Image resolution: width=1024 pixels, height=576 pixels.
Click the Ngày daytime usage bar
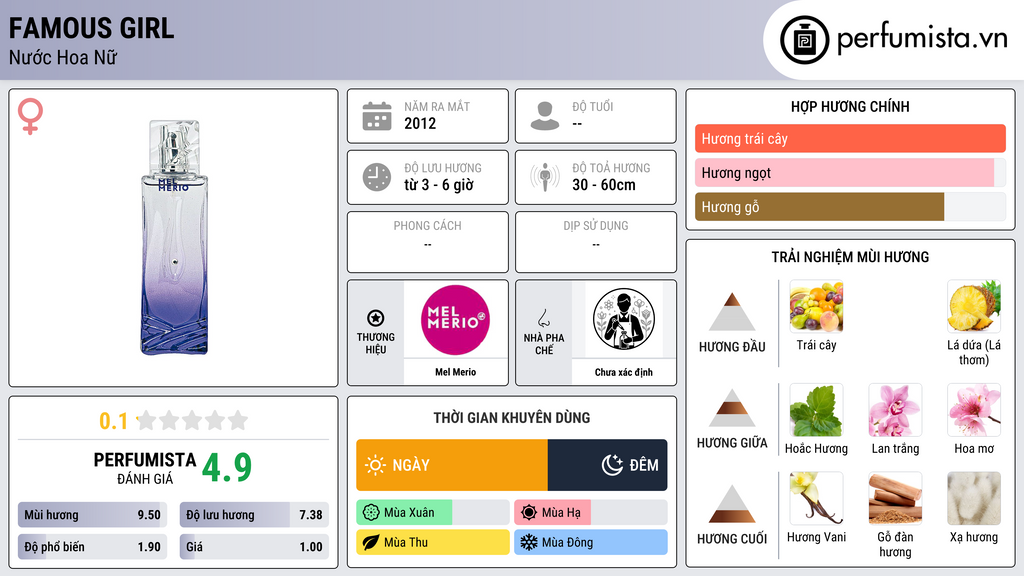tap(452, 465)
